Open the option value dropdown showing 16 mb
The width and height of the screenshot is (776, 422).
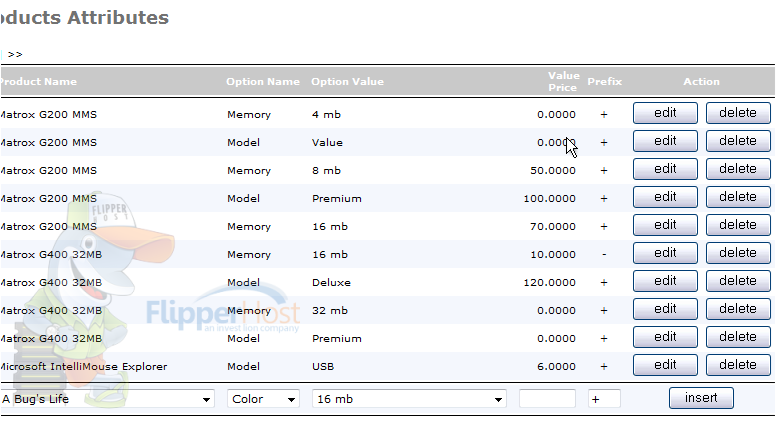[x=409, y=399]
